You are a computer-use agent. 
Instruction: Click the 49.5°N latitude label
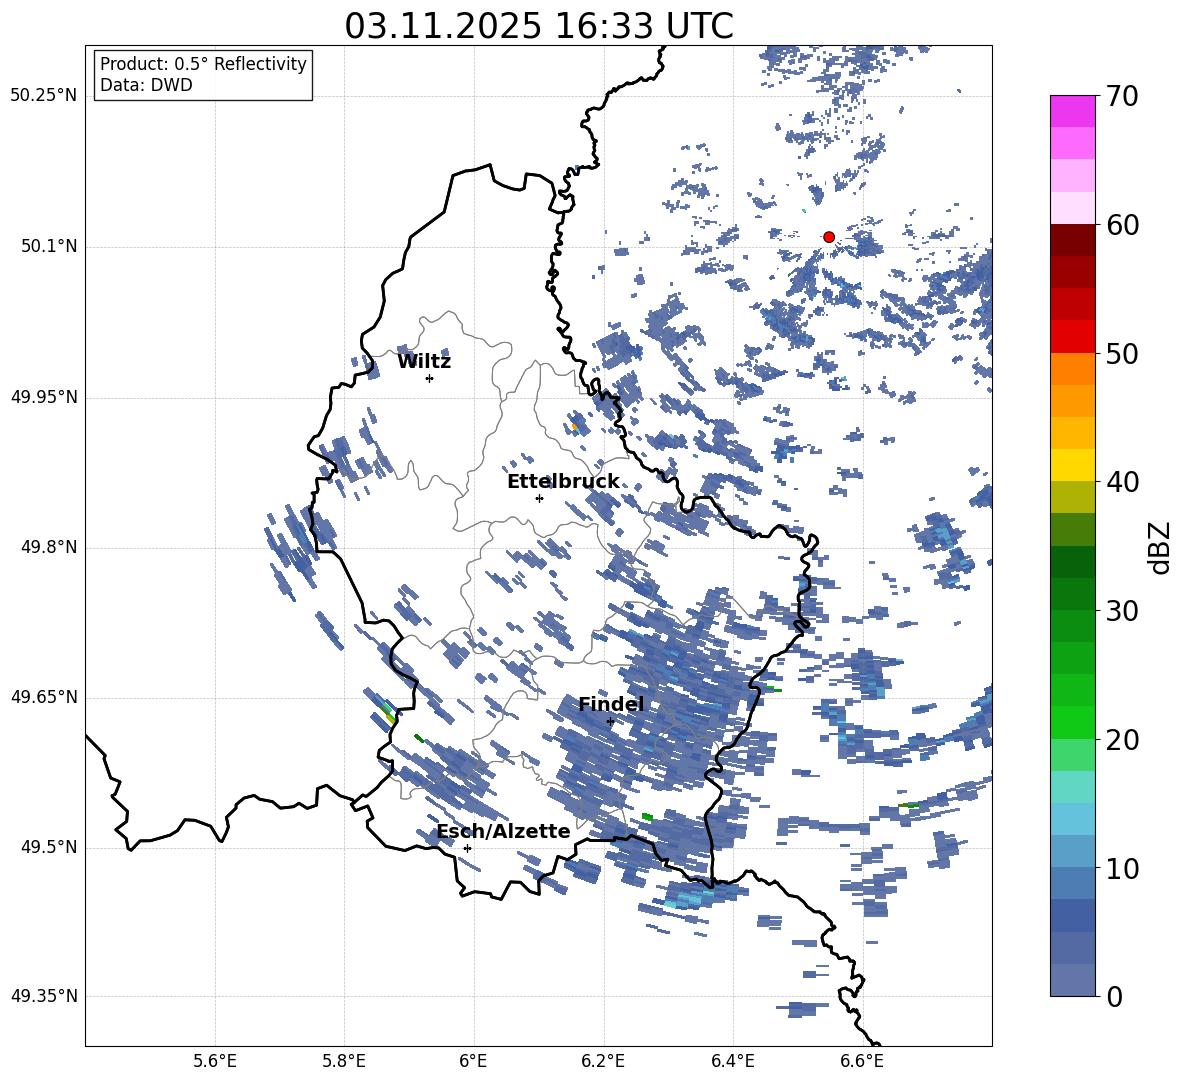(x=48, y=847)
